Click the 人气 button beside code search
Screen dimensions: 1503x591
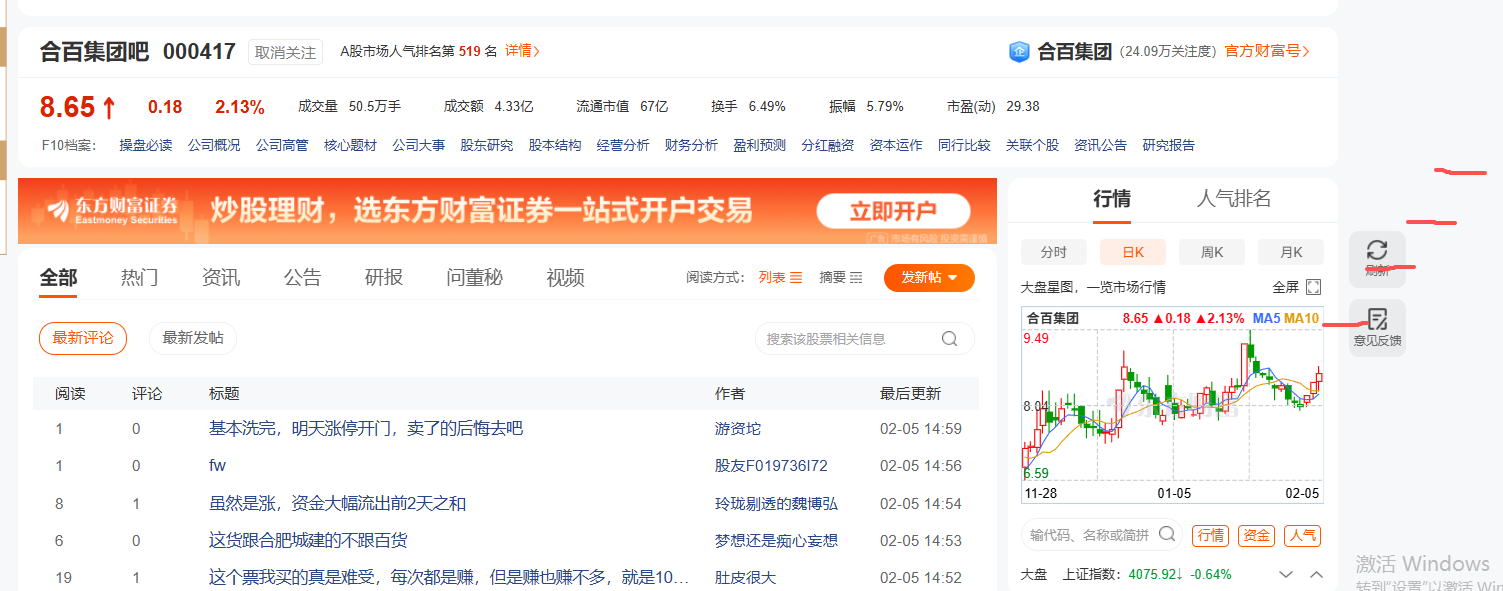coord(1303,535)
